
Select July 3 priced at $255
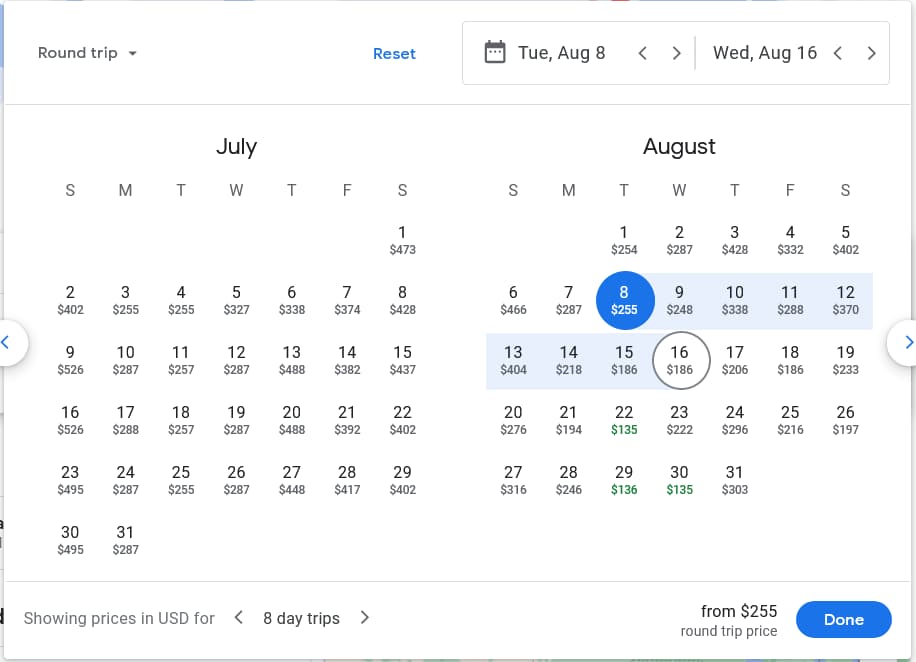tap(126, 300)
